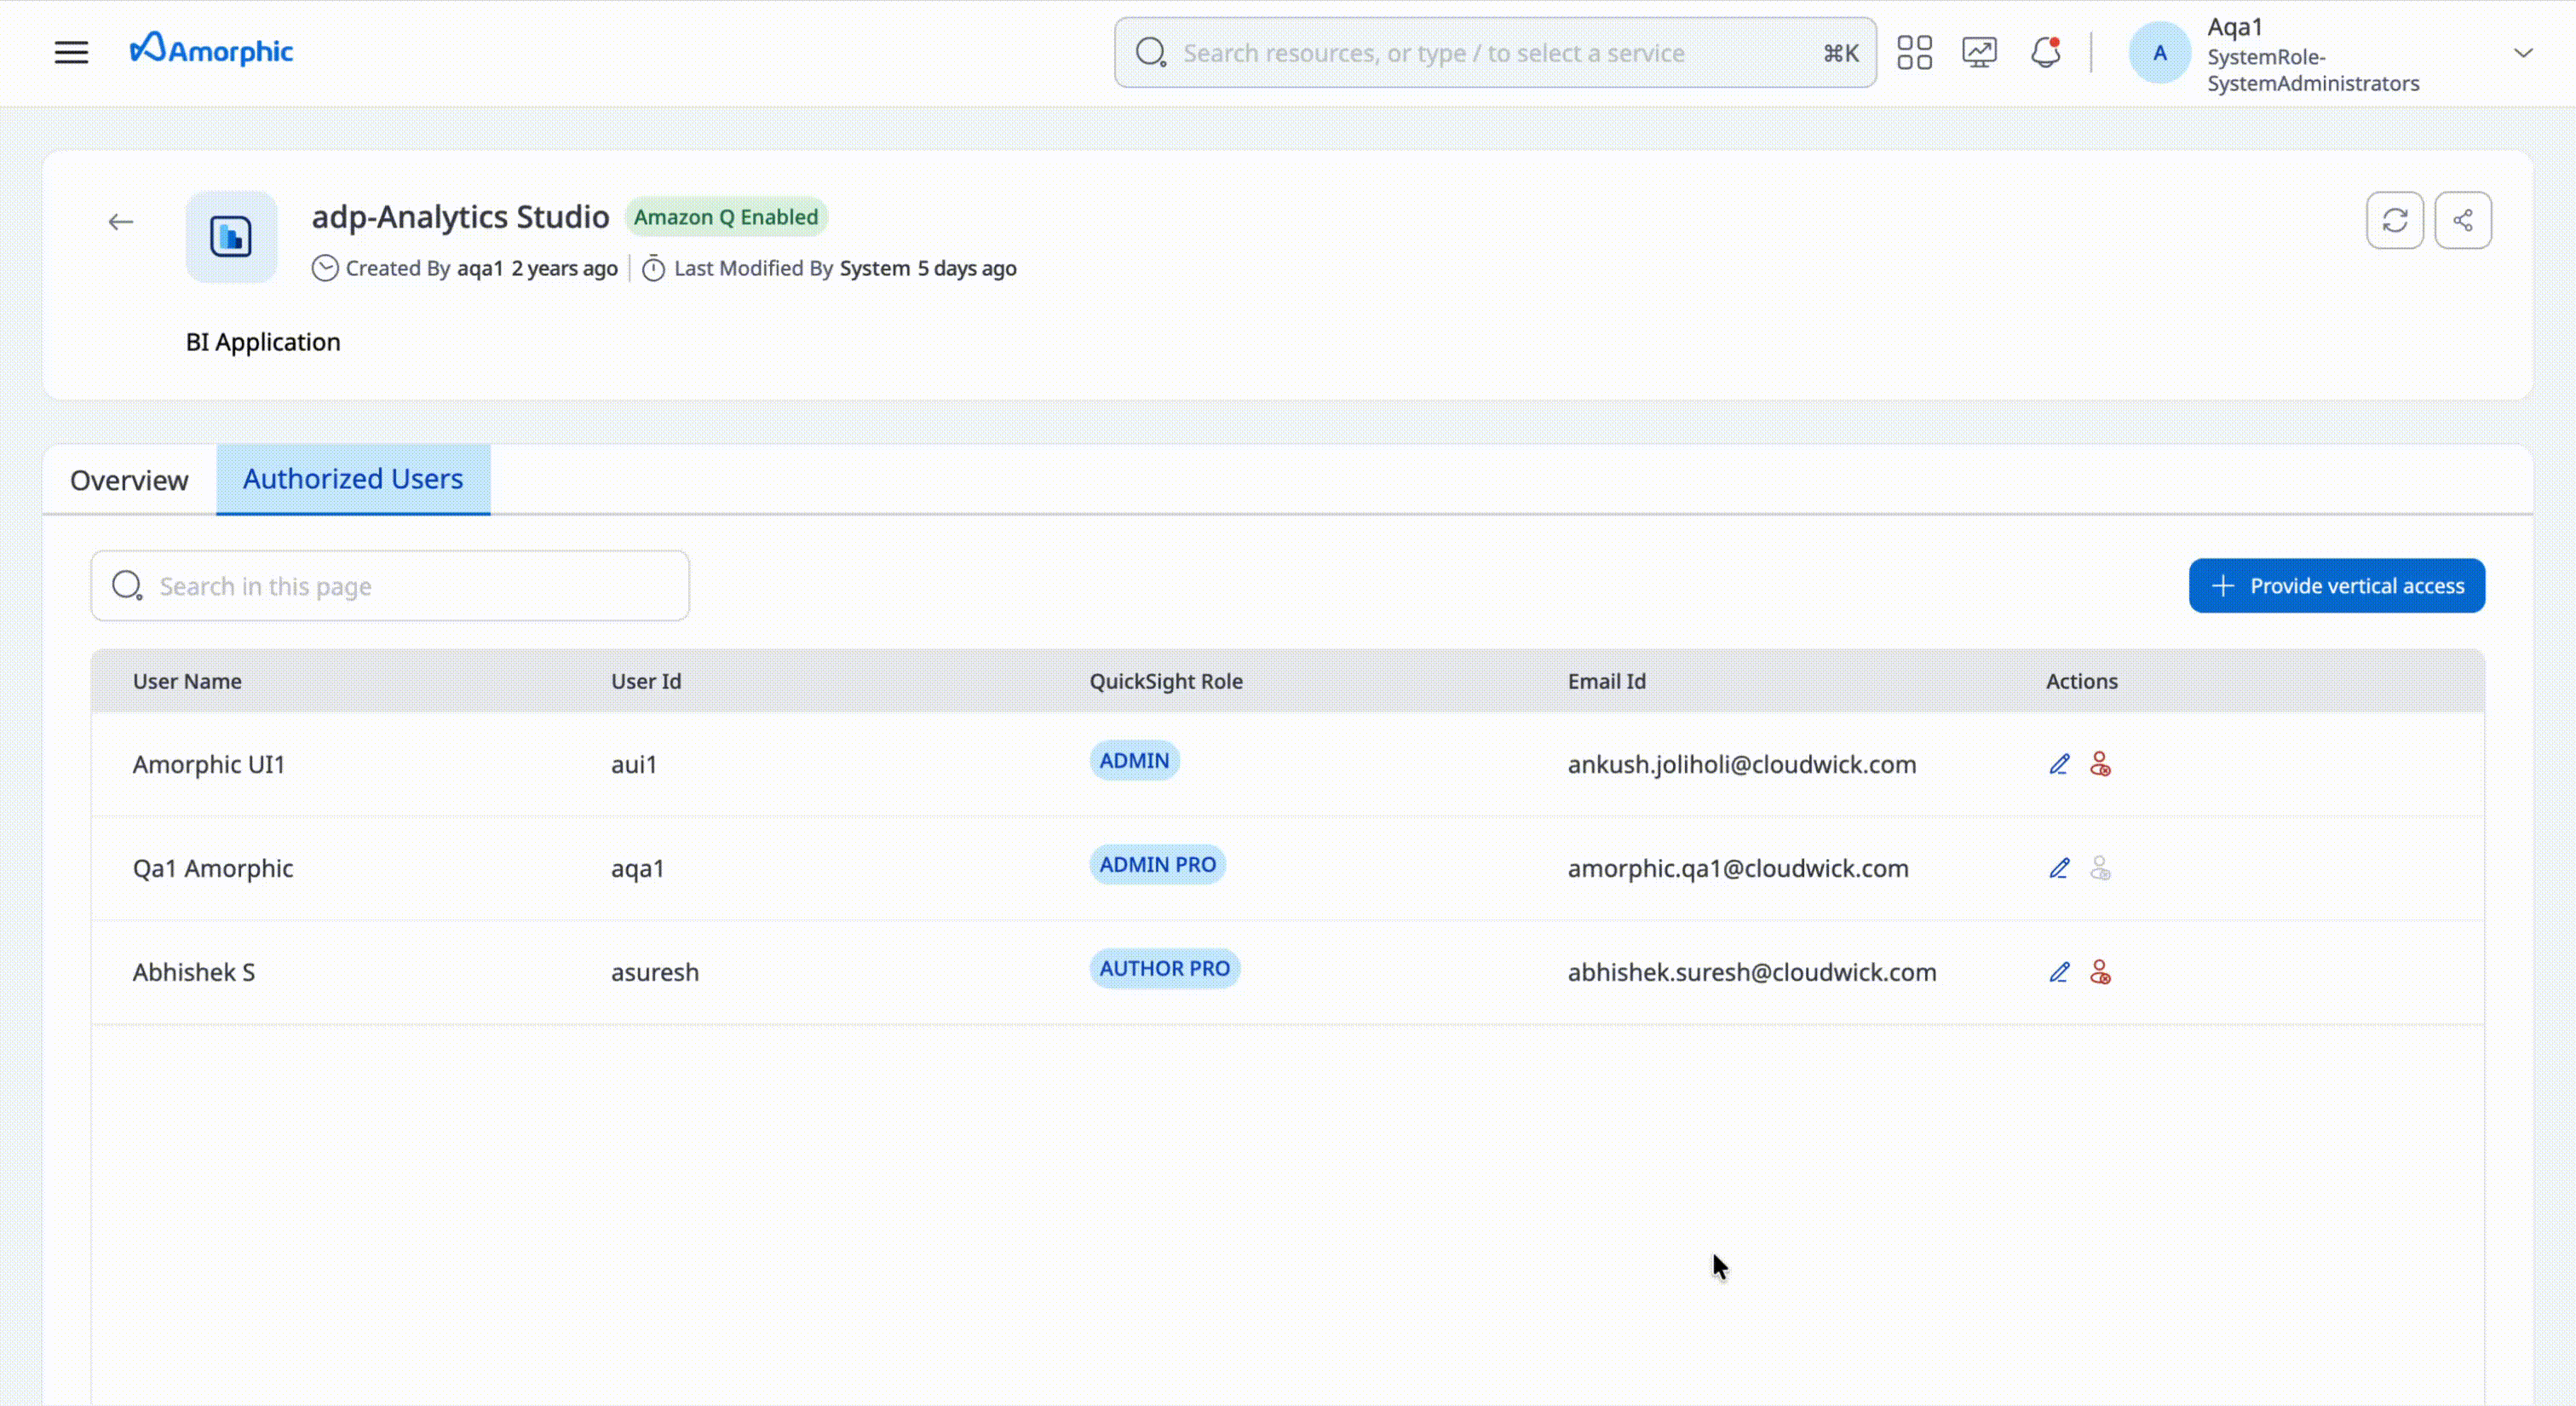Click the User Id column header
The width and height of the screenshot is (2576, 1406).
point(646,682)
